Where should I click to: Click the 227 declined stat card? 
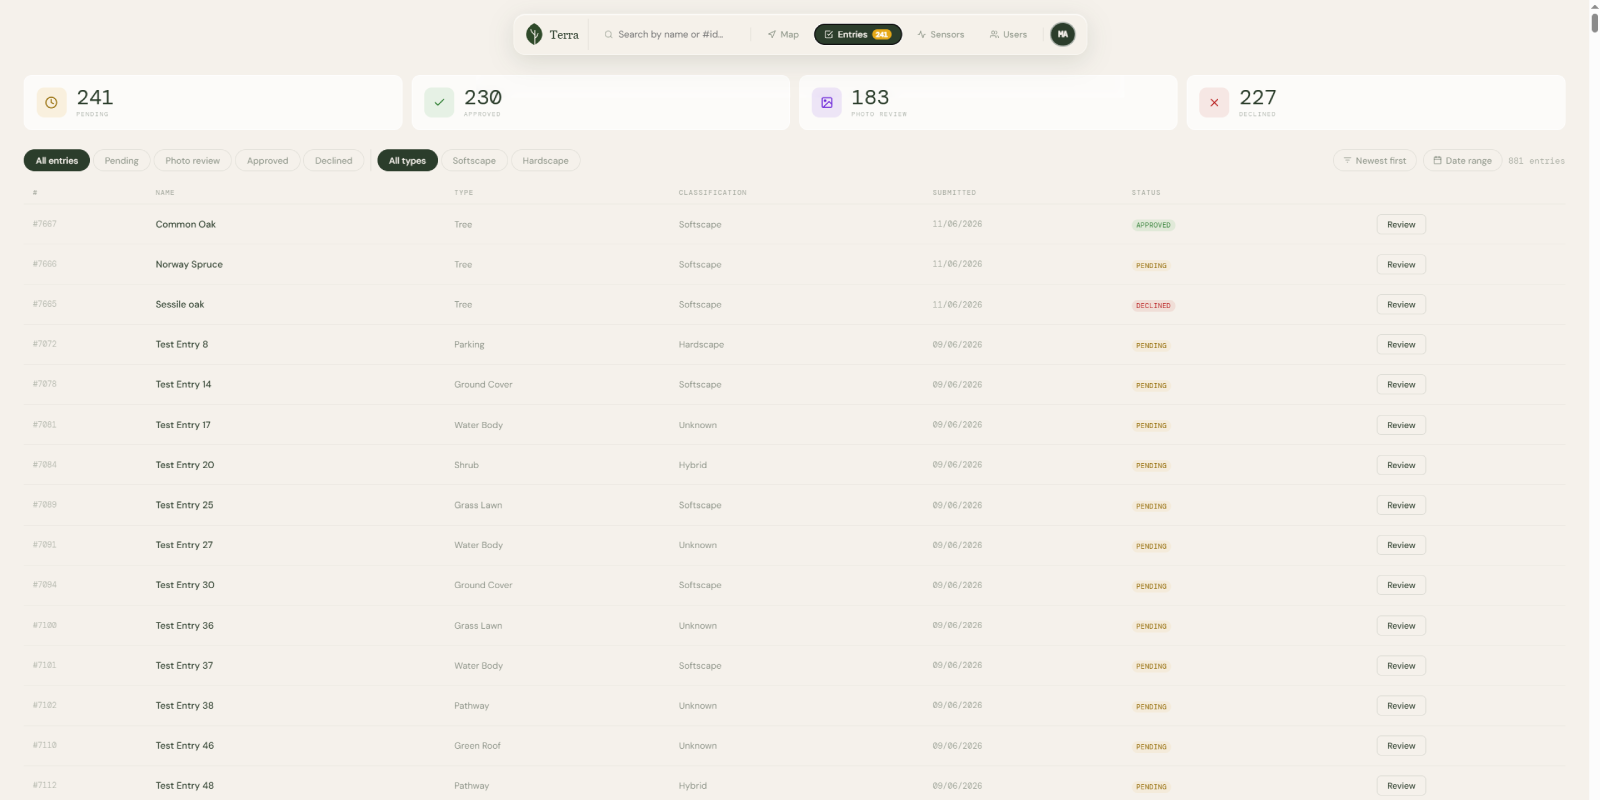click(1376, 102)
